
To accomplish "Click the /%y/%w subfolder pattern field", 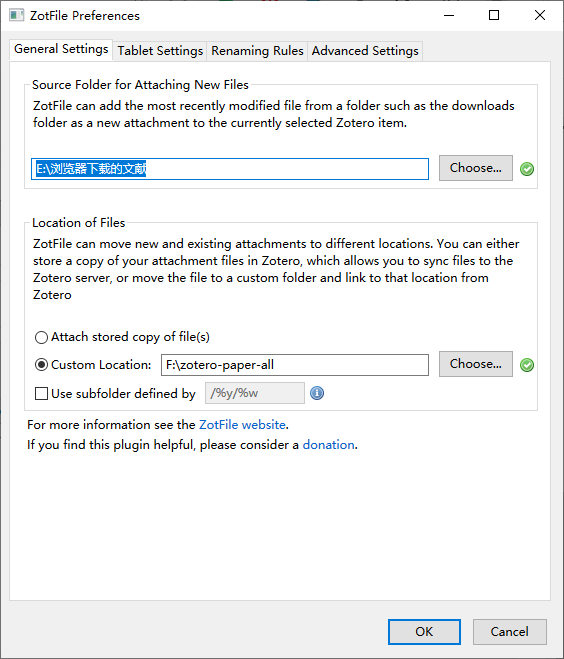I will (x=255, y=393).
